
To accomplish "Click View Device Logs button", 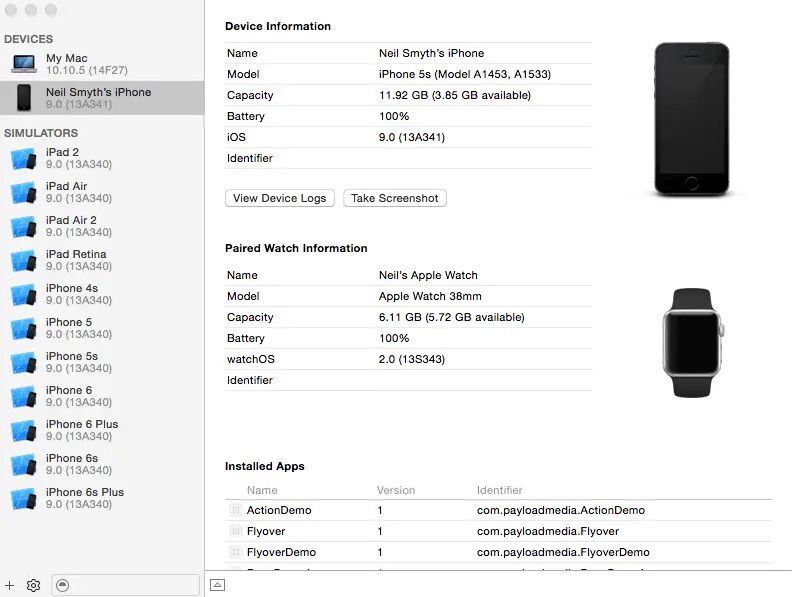I will click(279, 198).
